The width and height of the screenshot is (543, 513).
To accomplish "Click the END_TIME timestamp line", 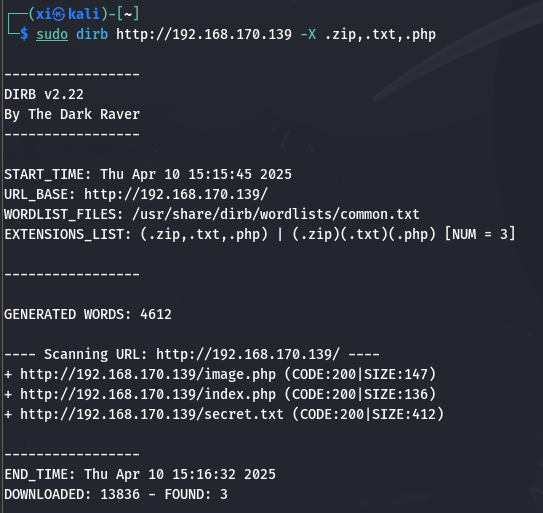I will point(140,474).
